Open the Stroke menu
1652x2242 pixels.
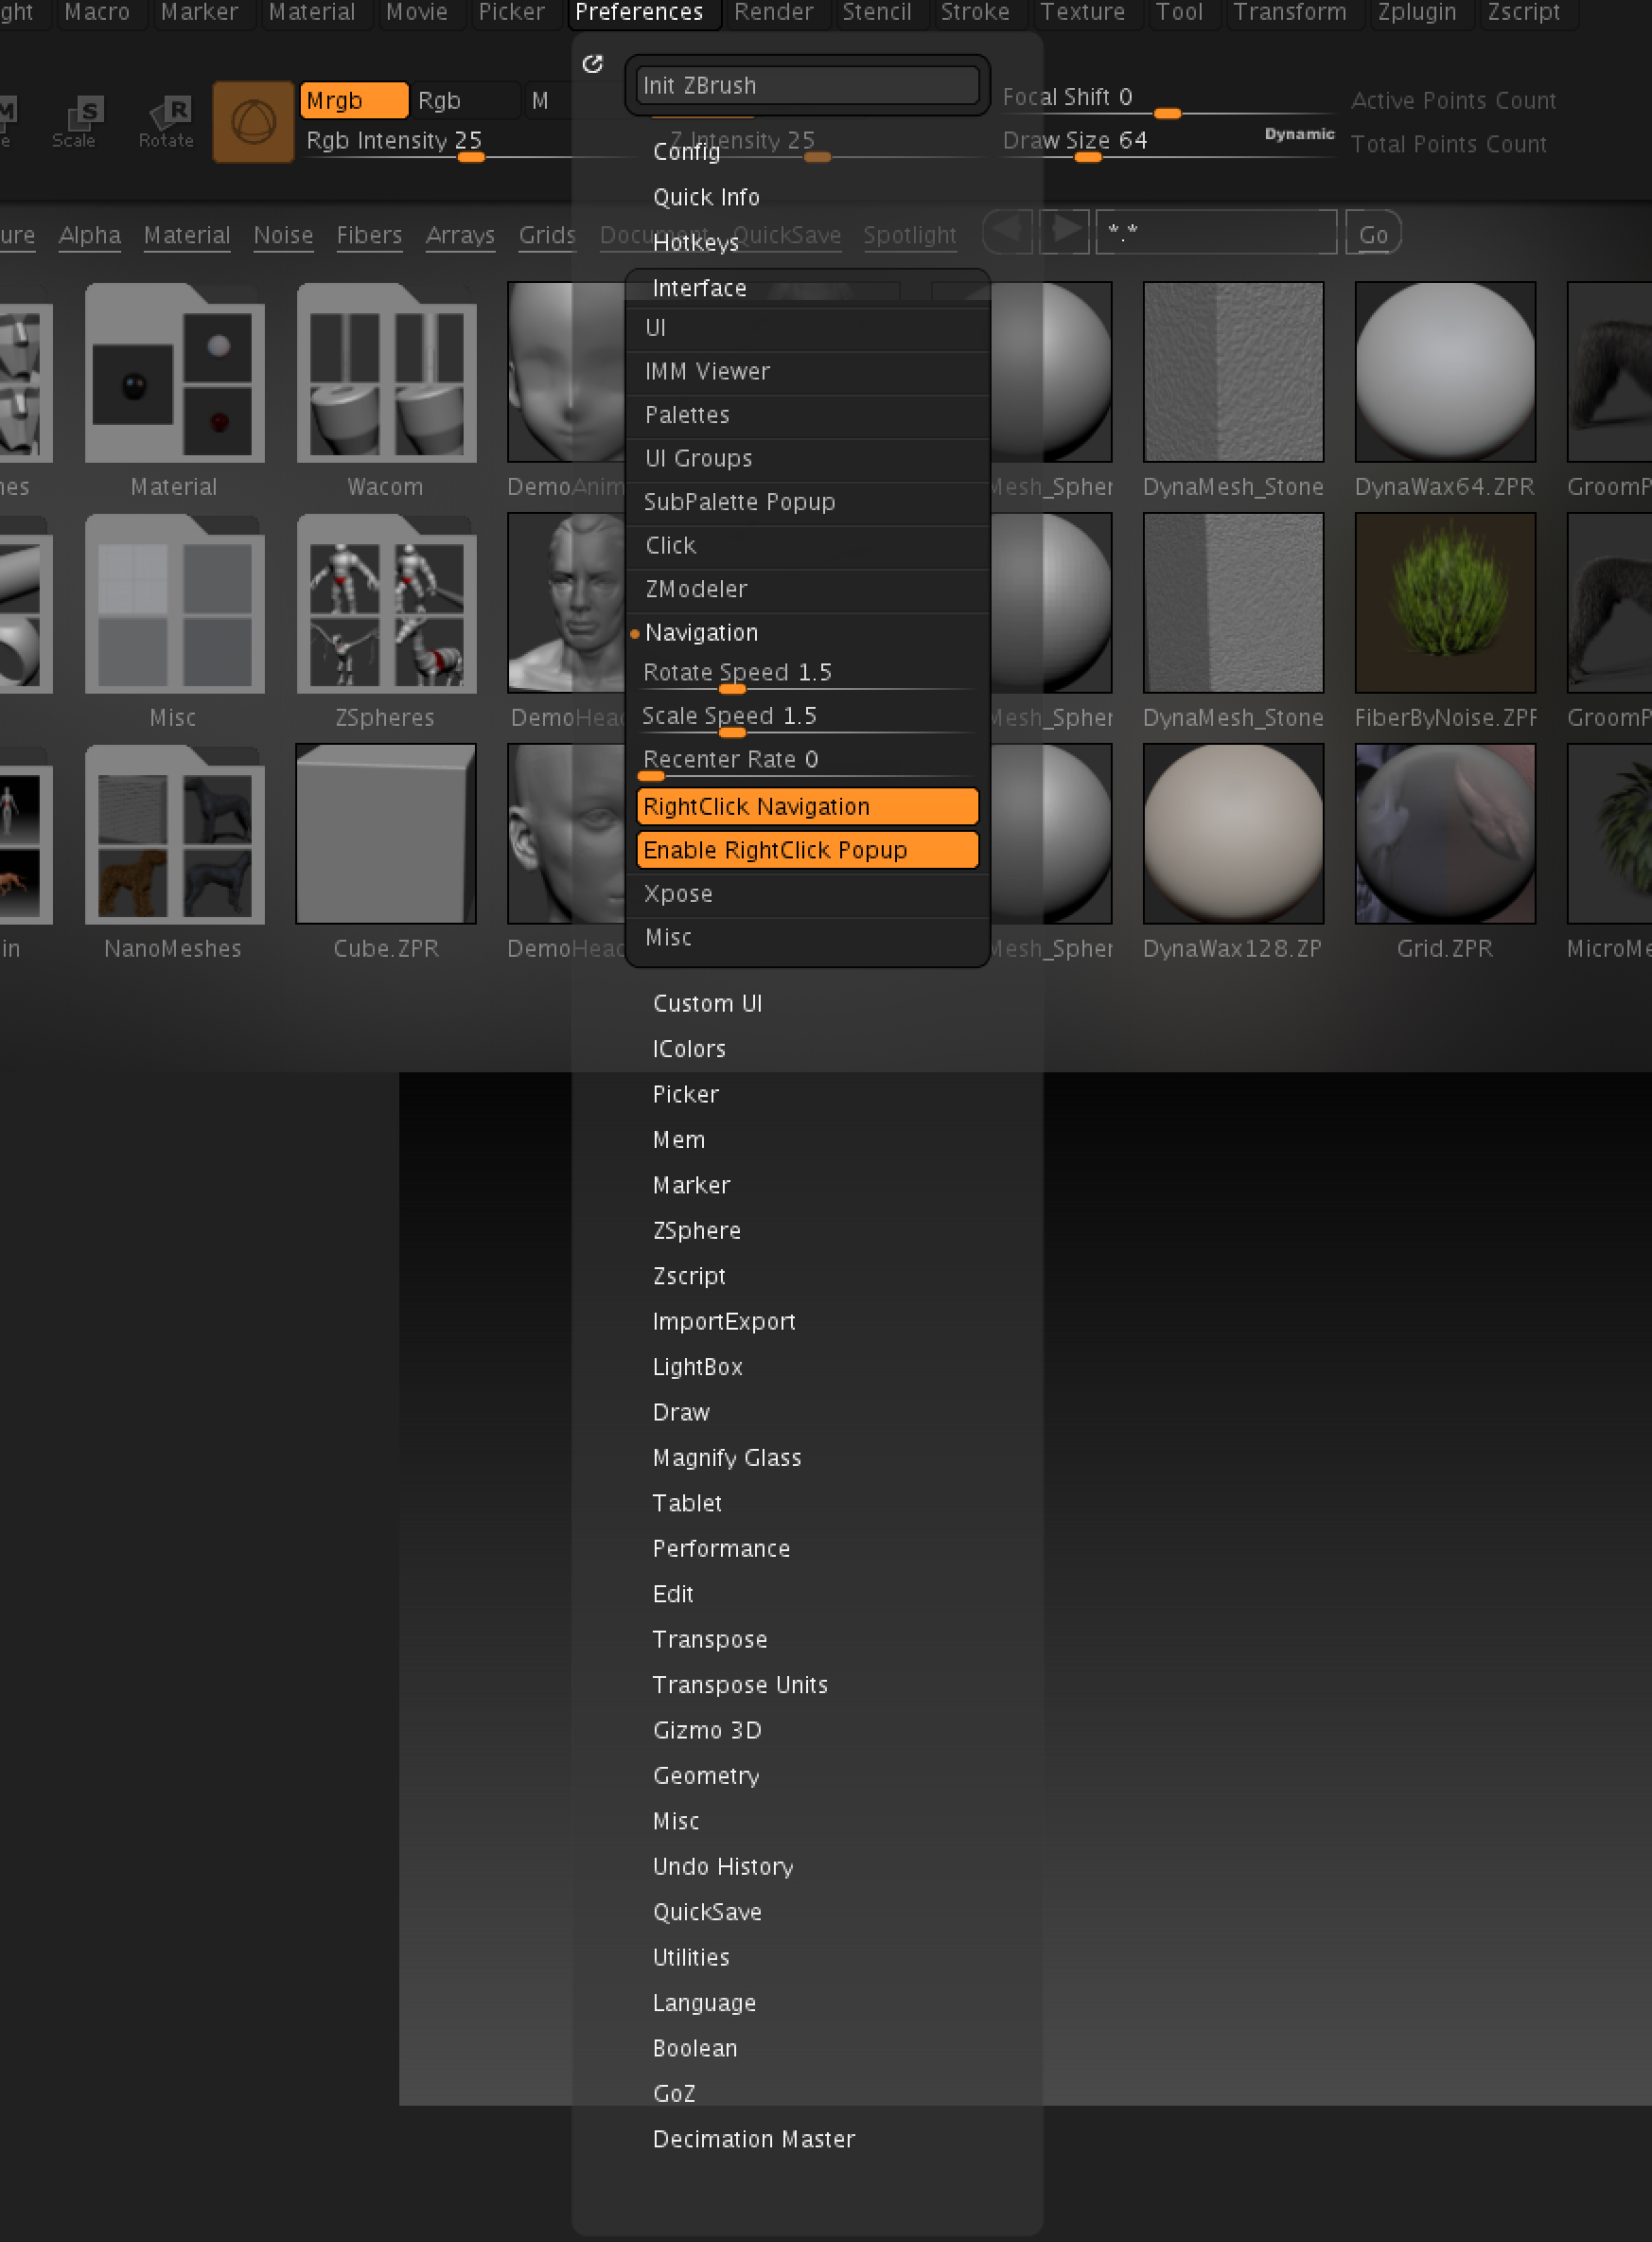point(975,13)
